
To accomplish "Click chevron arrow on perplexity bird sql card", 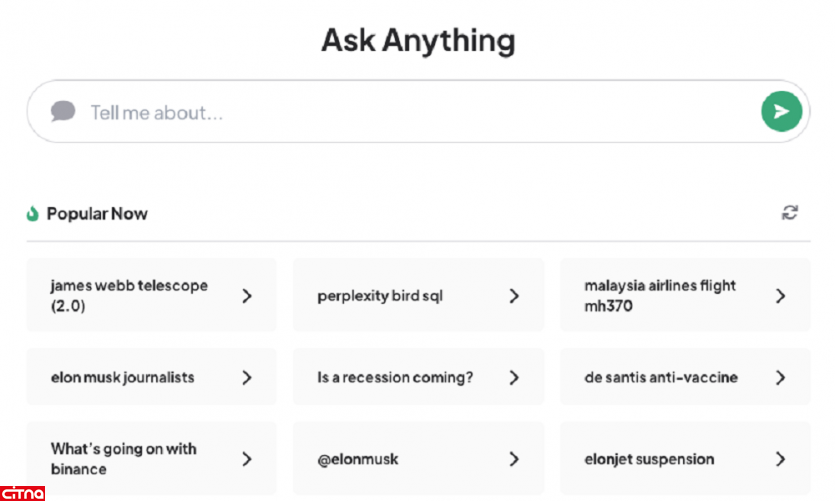I will coord(514,296).
